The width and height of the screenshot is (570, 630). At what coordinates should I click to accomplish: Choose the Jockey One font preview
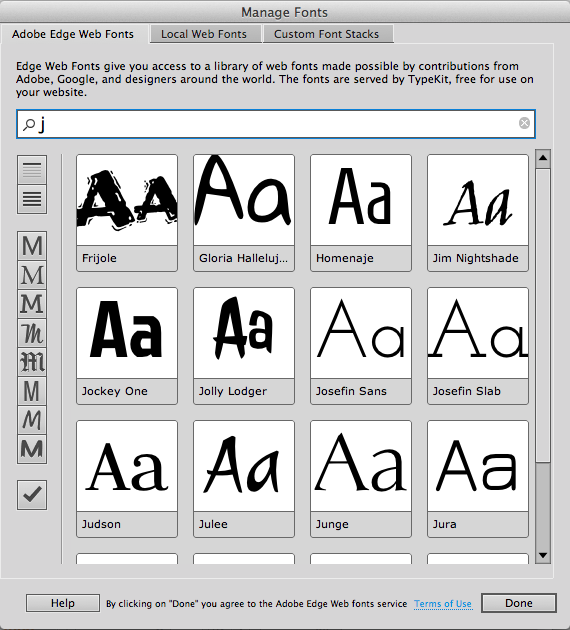tap(127, 333)
